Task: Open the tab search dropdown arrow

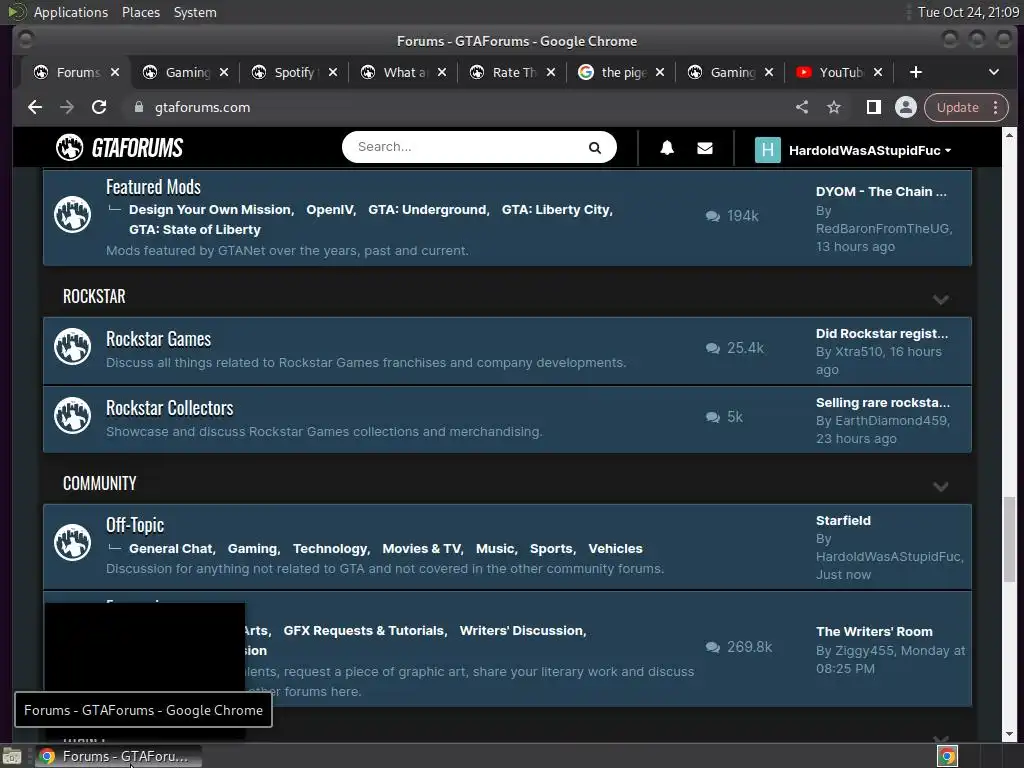Action: [993, 72]
